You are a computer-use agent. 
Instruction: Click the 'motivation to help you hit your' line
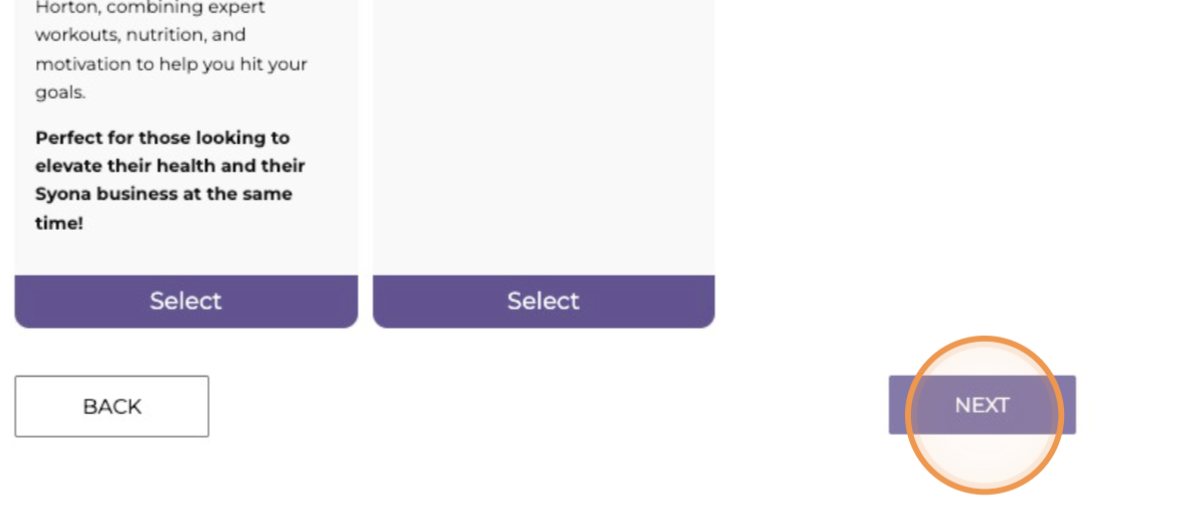click(171, 64)
